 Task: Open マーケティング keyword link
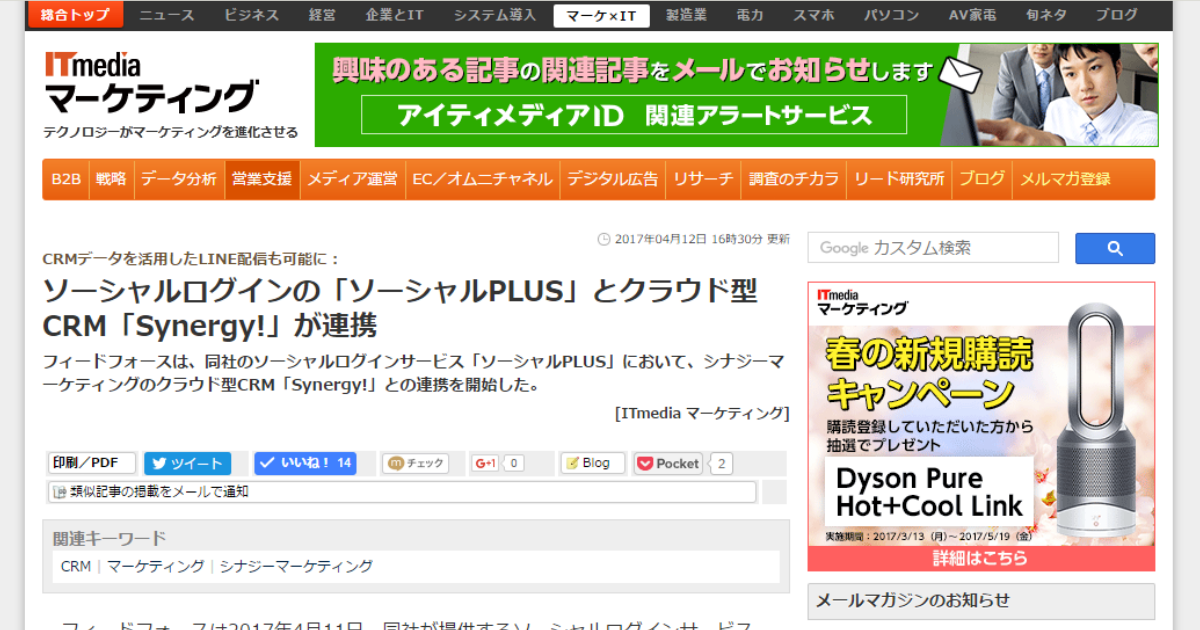point(156,566)
